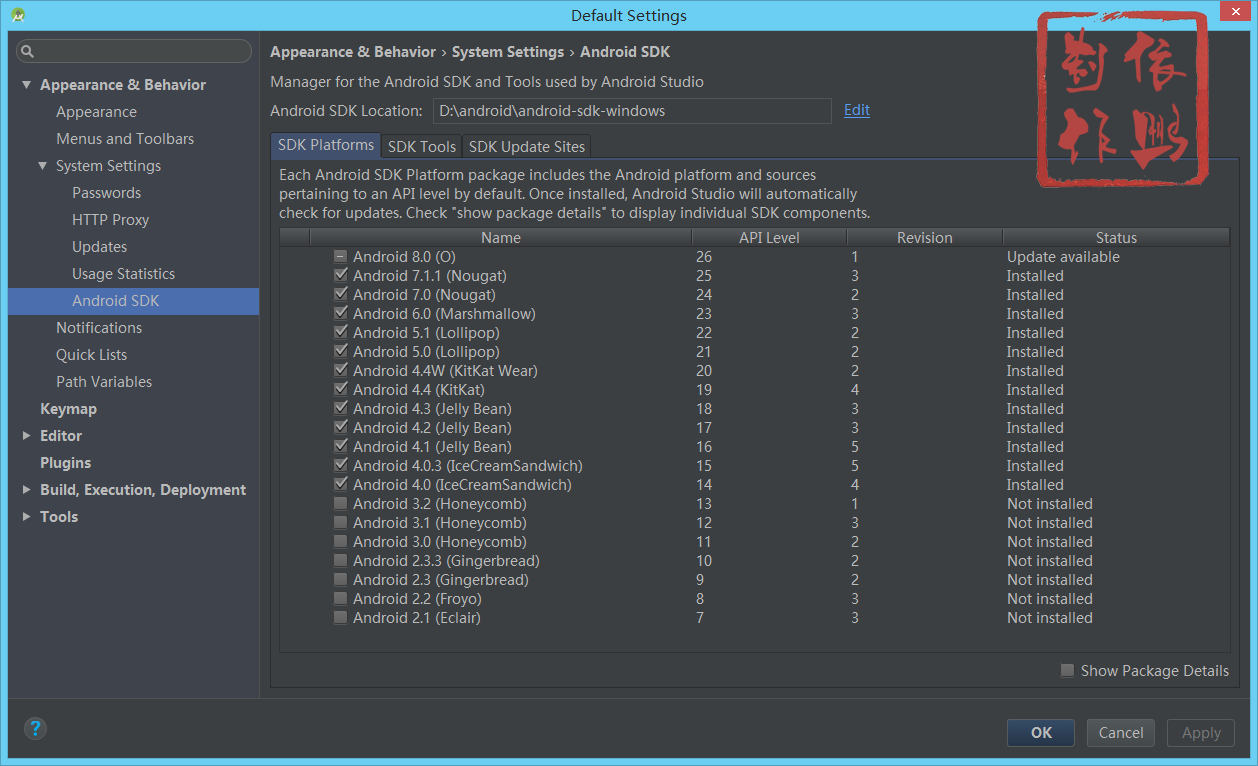Viewport: 1258px width, 766px height.
Task: Select Quick Lists in sidebar
Action: [91, 355]
